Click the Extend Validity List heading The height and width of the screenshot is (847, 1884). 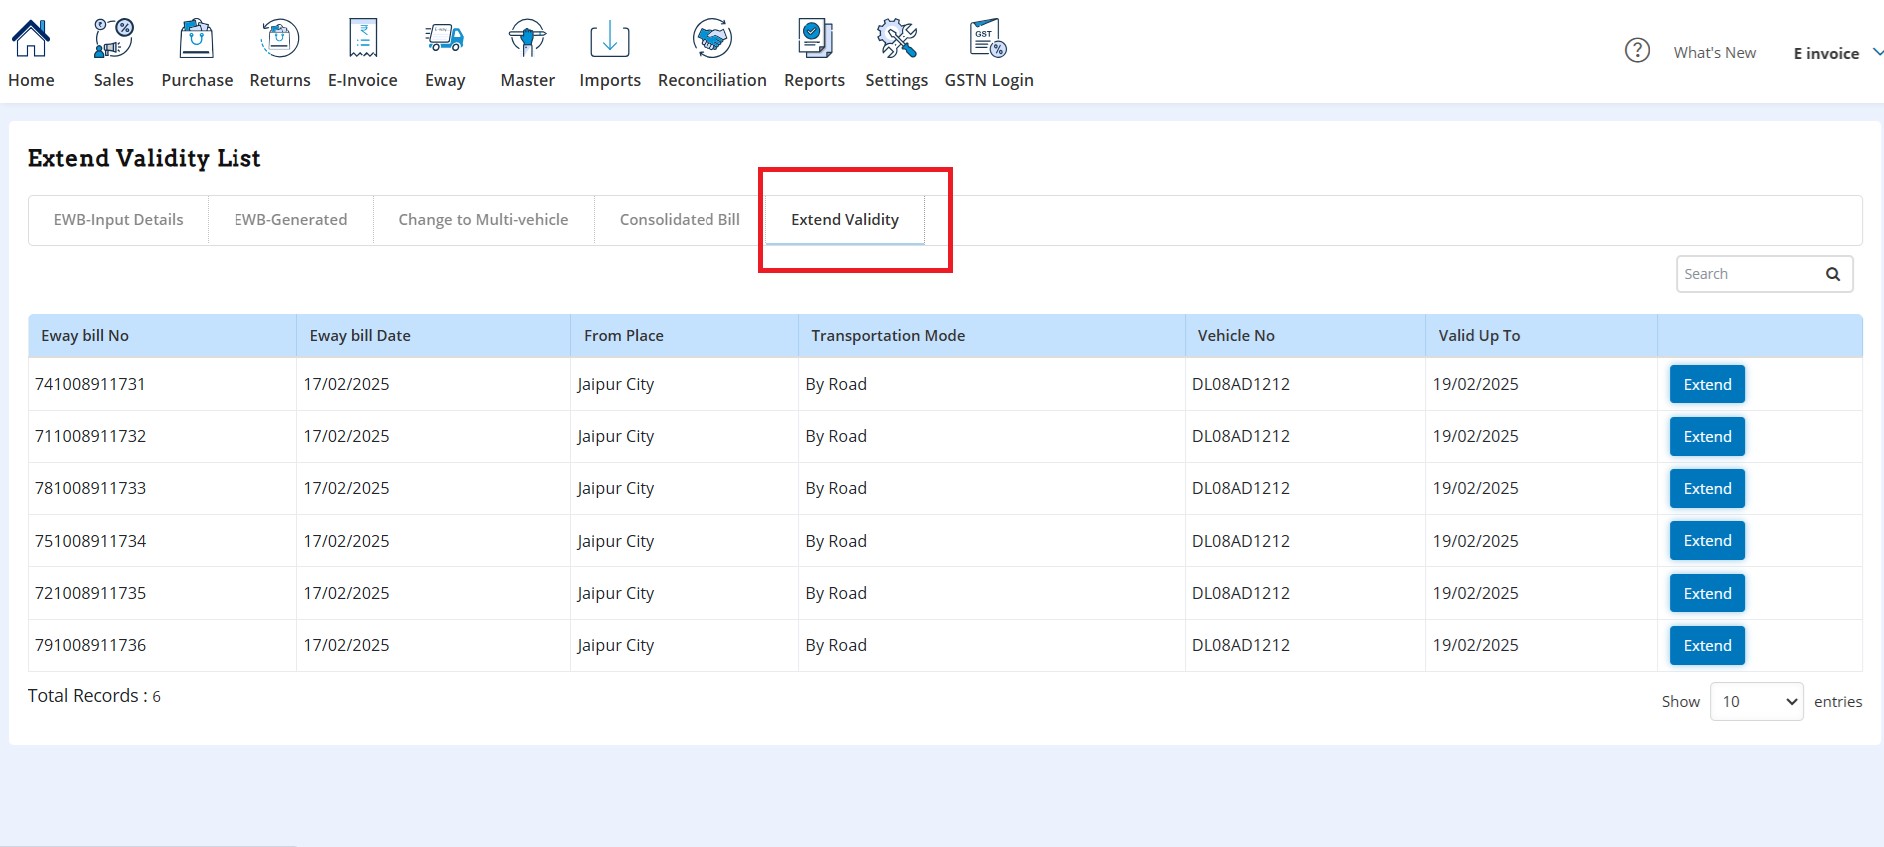[144, 159]
